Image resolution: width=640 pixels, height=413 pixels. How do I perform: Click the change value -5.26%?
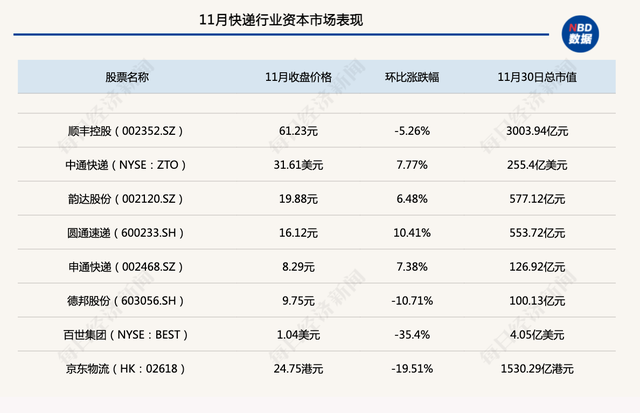click(x=412, y=131)
